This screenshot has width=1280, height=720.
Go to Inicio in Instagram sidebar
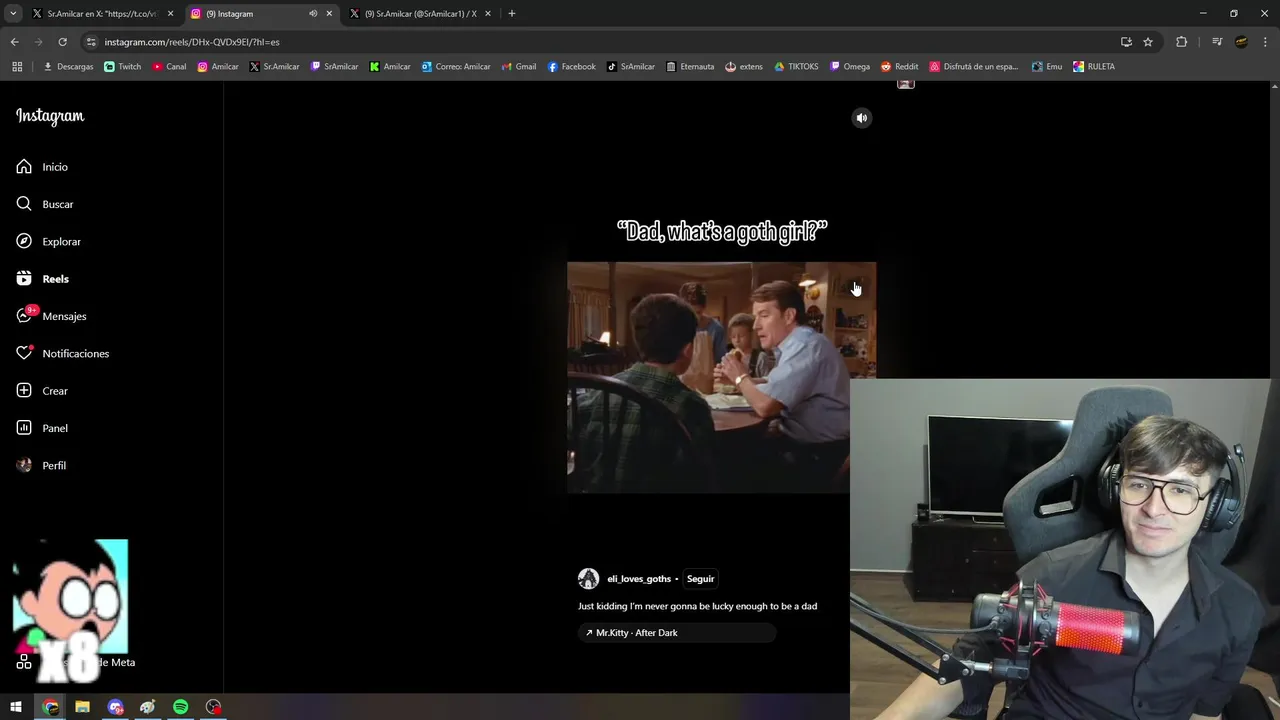tap(42, 167)
